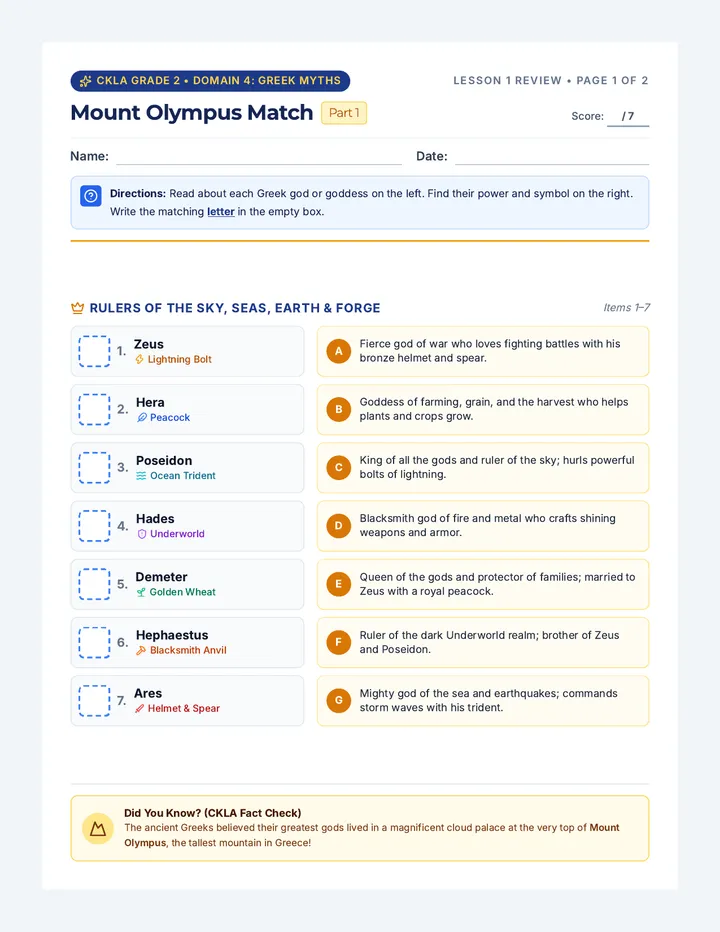Click the peacock feather icon under Hera
Screen dimensions: 720x932
point(142,418)
